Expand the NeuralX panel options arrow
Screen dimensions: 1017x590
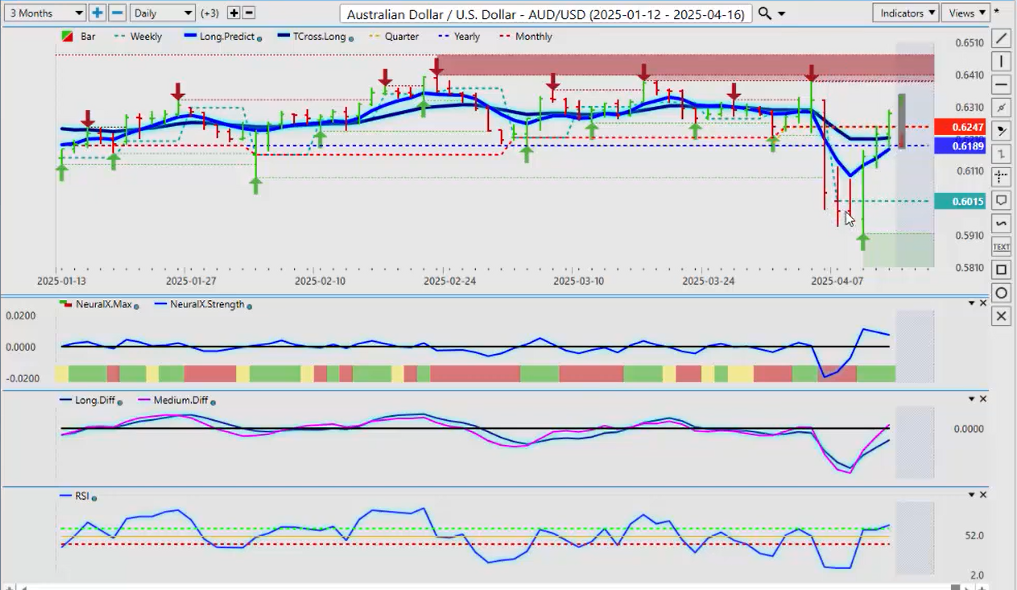[x=970, y=303]
